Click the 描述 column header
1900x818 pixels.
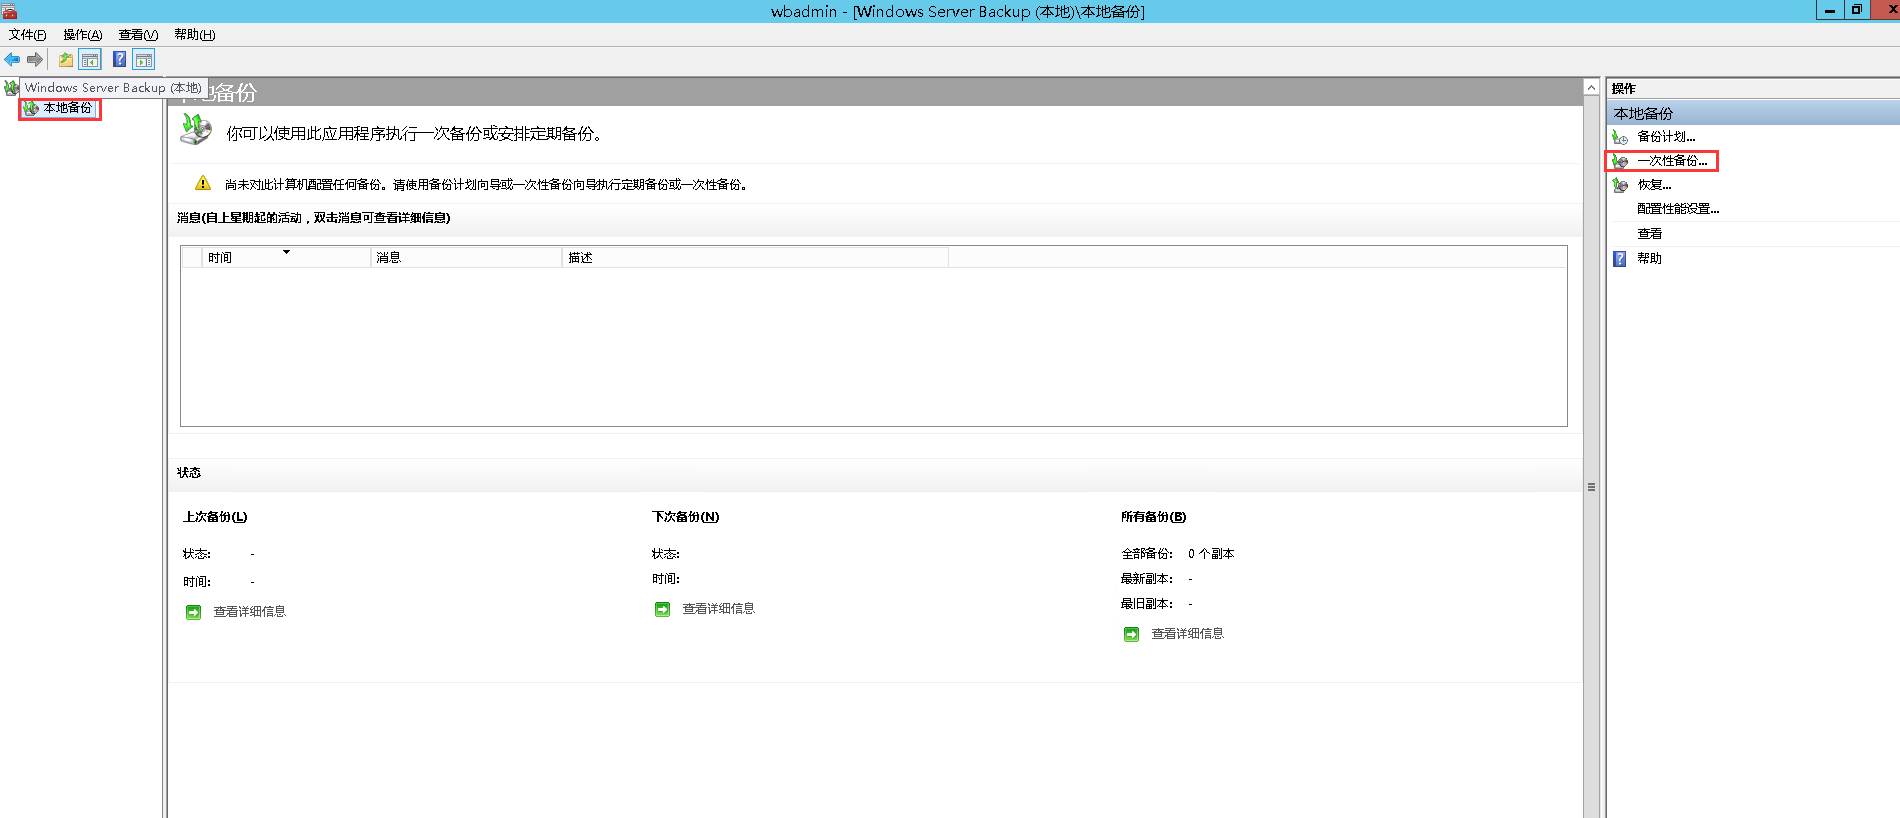pyautogui.click(x=755, y=257)
